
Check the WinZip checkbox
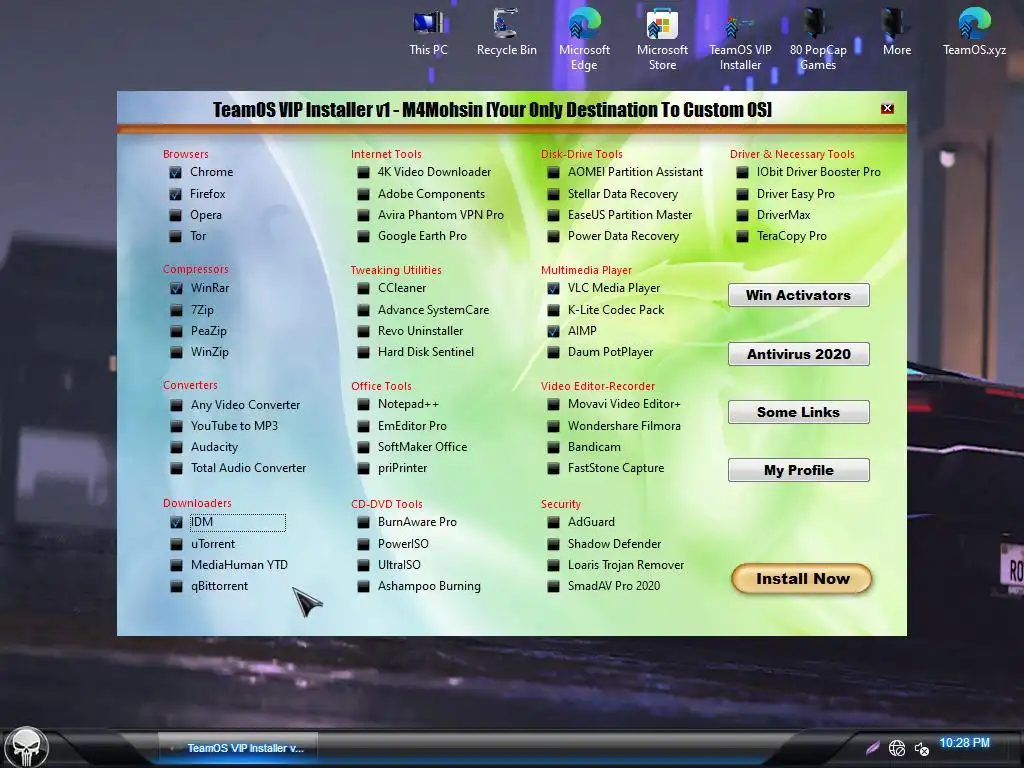pos(176,352)
